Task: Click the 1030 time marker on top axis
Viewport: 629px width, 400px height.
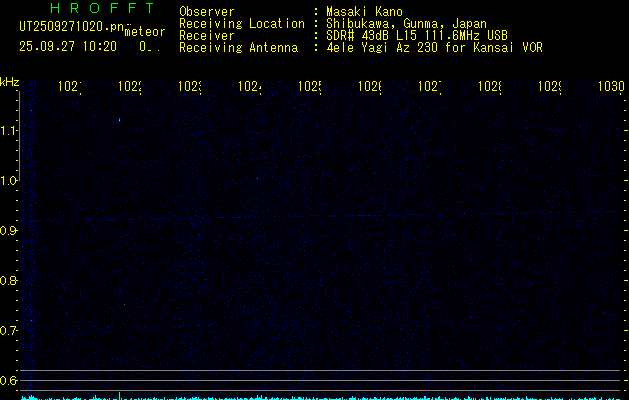Action: click(611, 88)
